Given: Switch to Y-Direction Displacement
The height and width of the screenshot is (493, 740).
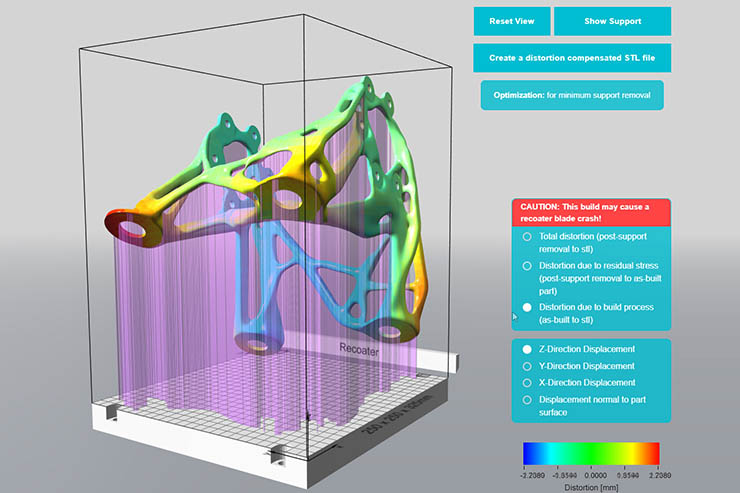Looking at the screenshot, I should (526, 366).
